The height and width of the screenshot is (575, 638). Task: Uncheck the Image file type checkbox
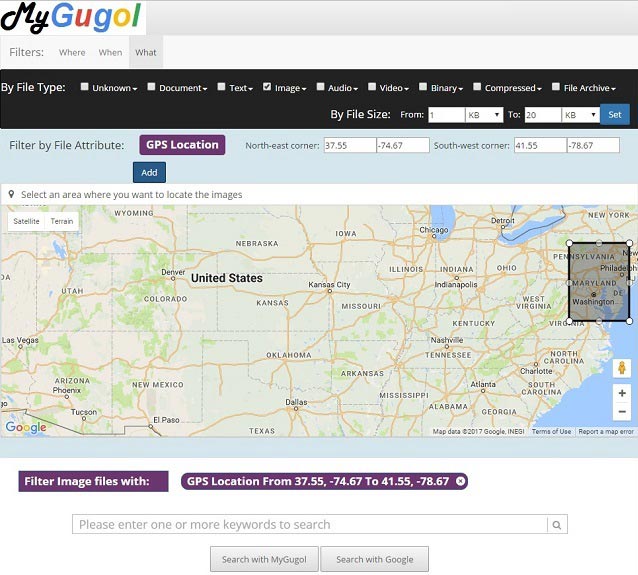(x=267, y=87)
